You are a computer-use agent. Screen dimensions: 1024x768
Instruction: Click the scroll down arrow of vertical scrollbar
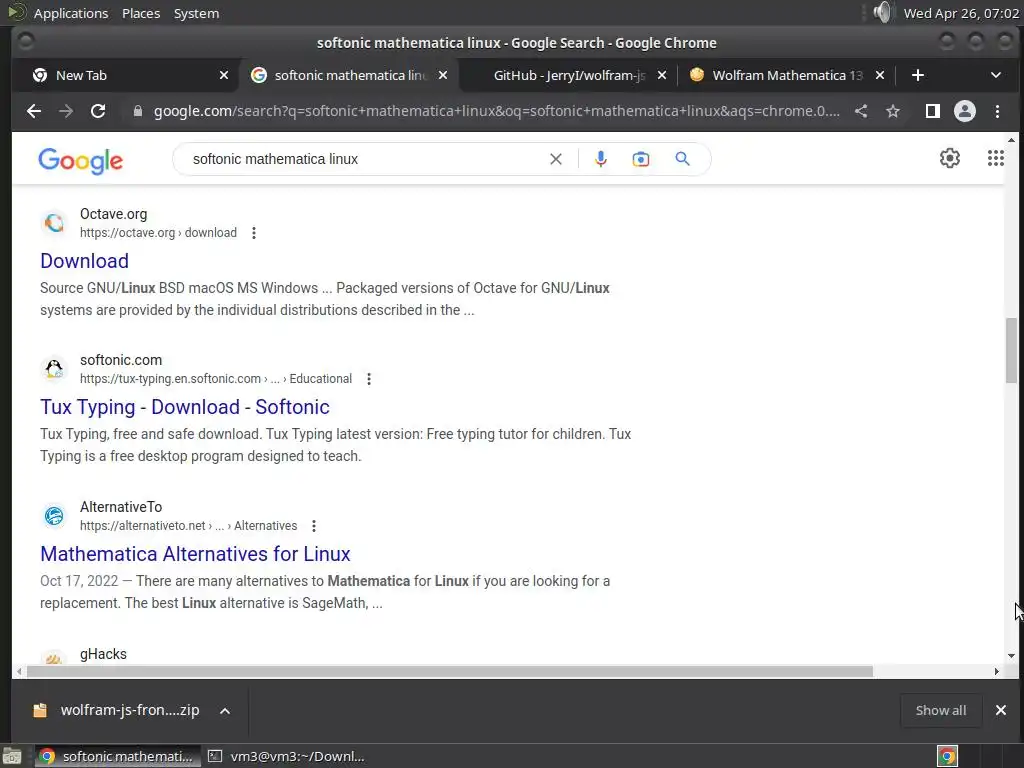(x=1011, y=656)
